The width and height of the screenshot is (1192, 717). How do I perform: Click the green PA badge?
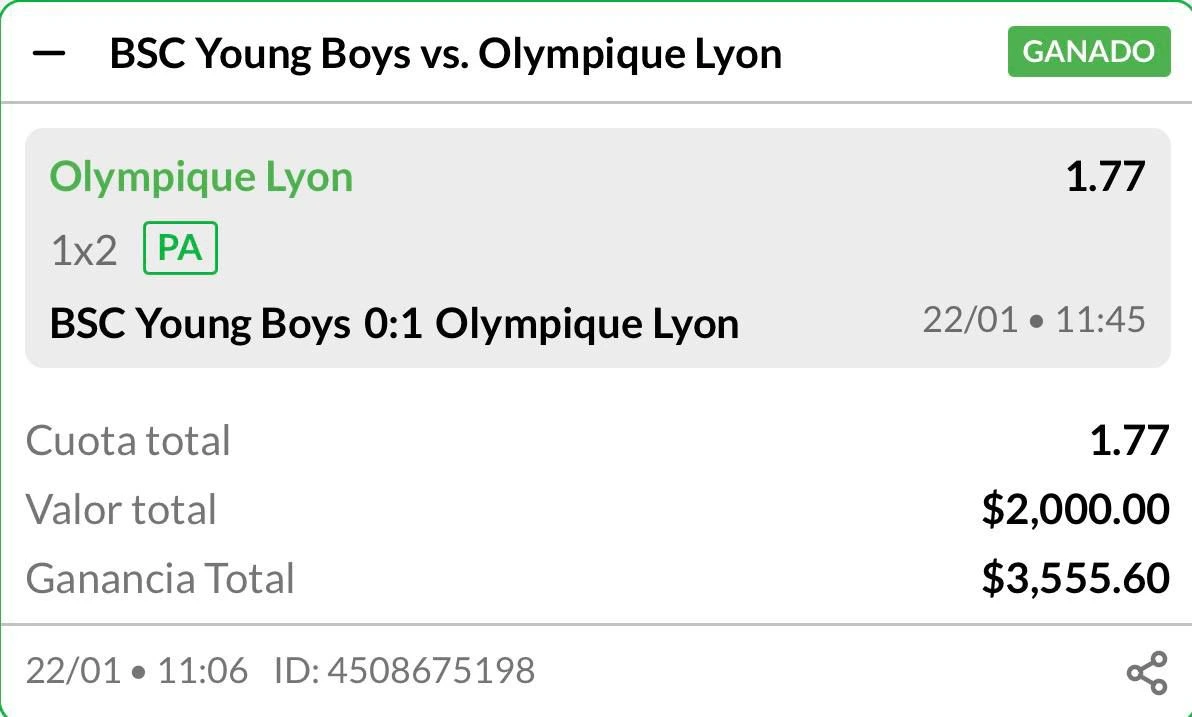click(180, 249)
